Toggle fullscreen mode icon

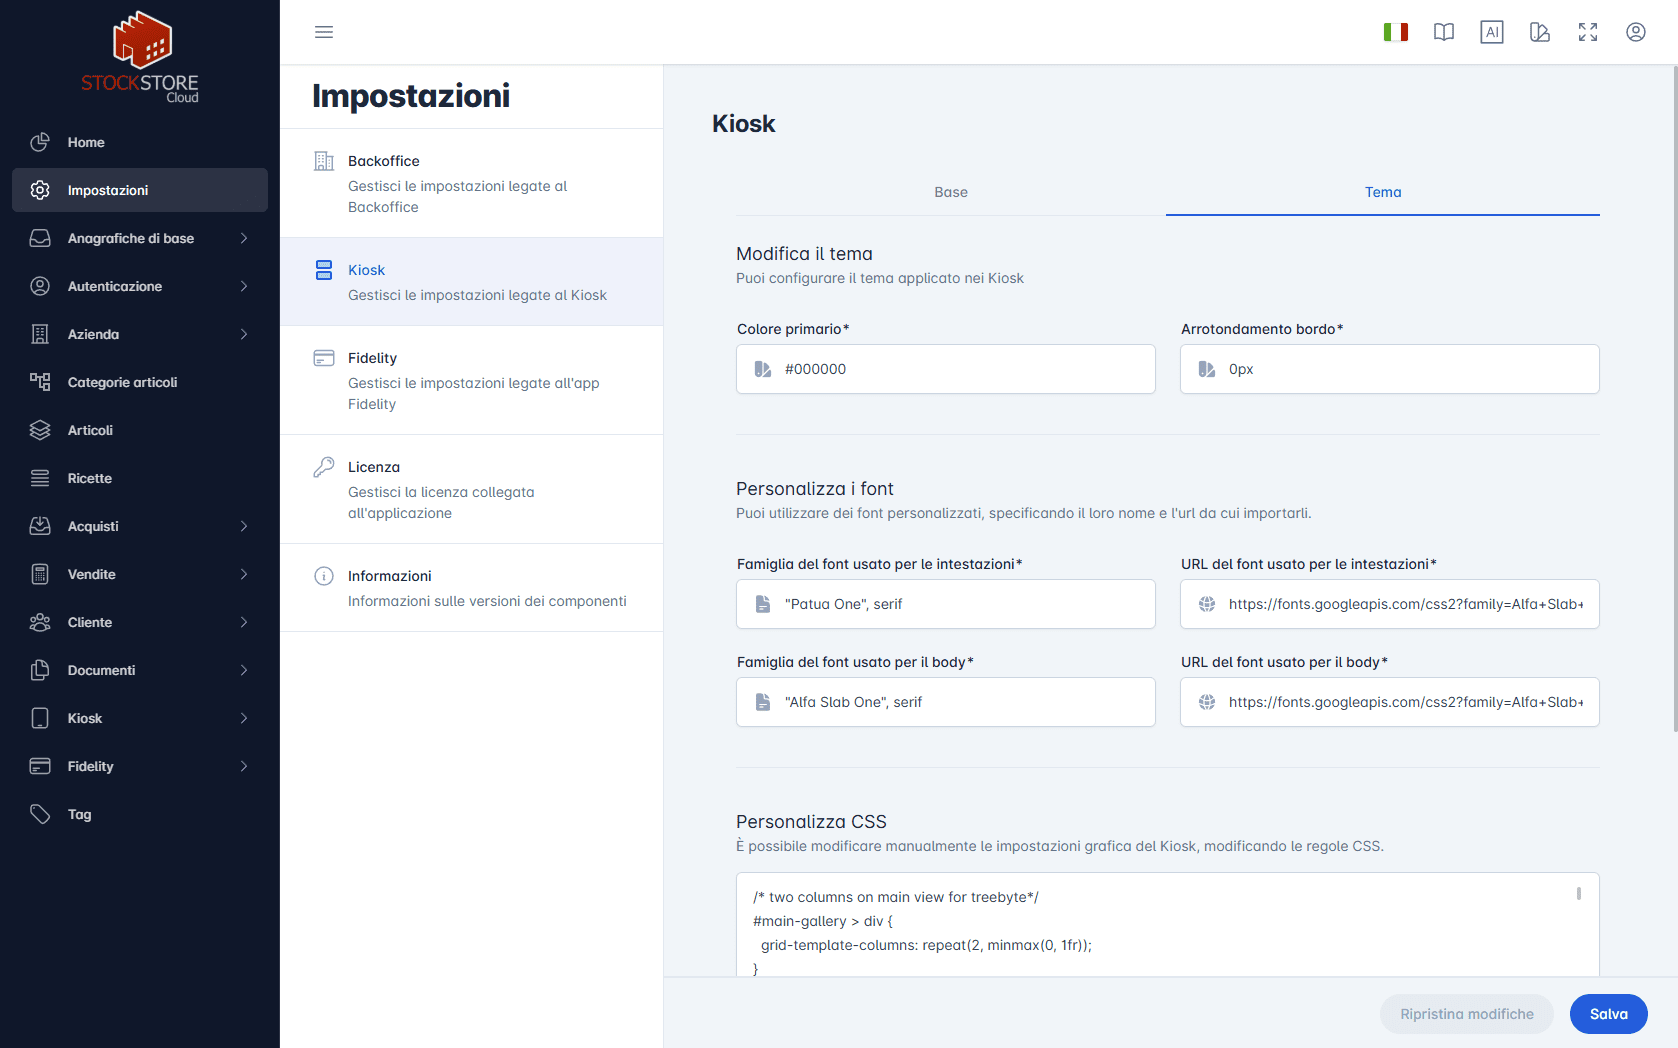point(1587,32)
